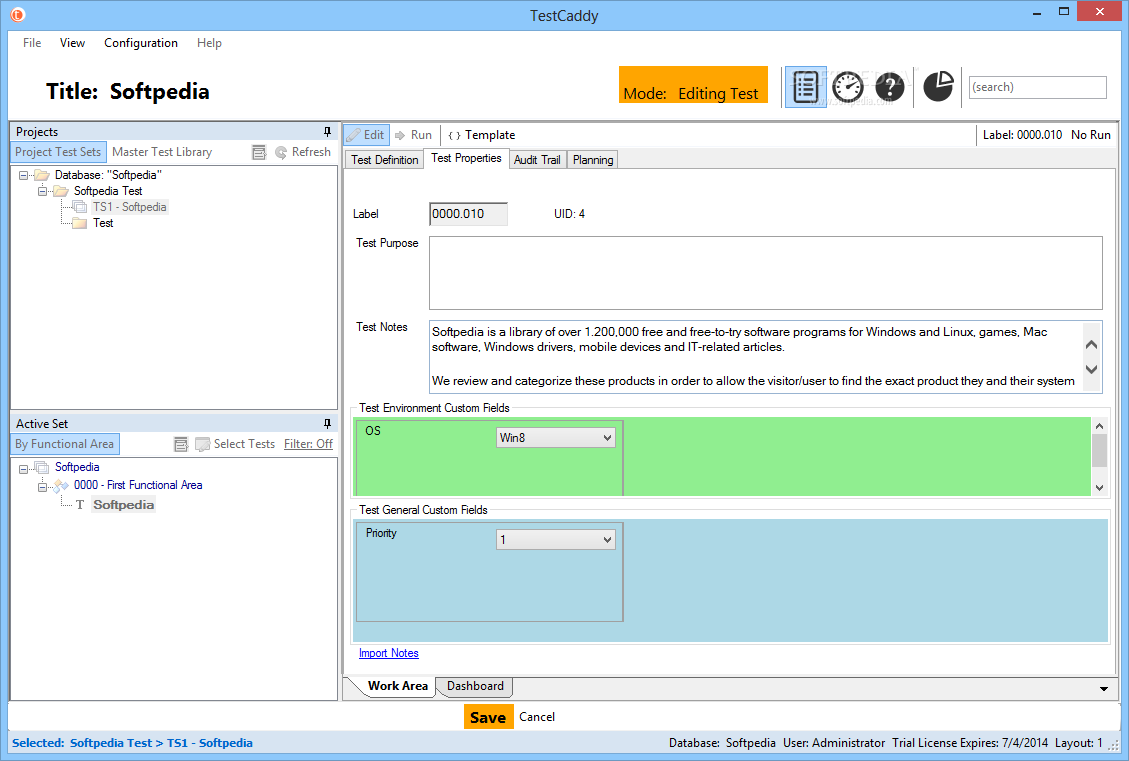The height and width of the screenshot is (761, 1129).
Task: Select the Test folder label in Projects
Action: (x=103, y=223)
